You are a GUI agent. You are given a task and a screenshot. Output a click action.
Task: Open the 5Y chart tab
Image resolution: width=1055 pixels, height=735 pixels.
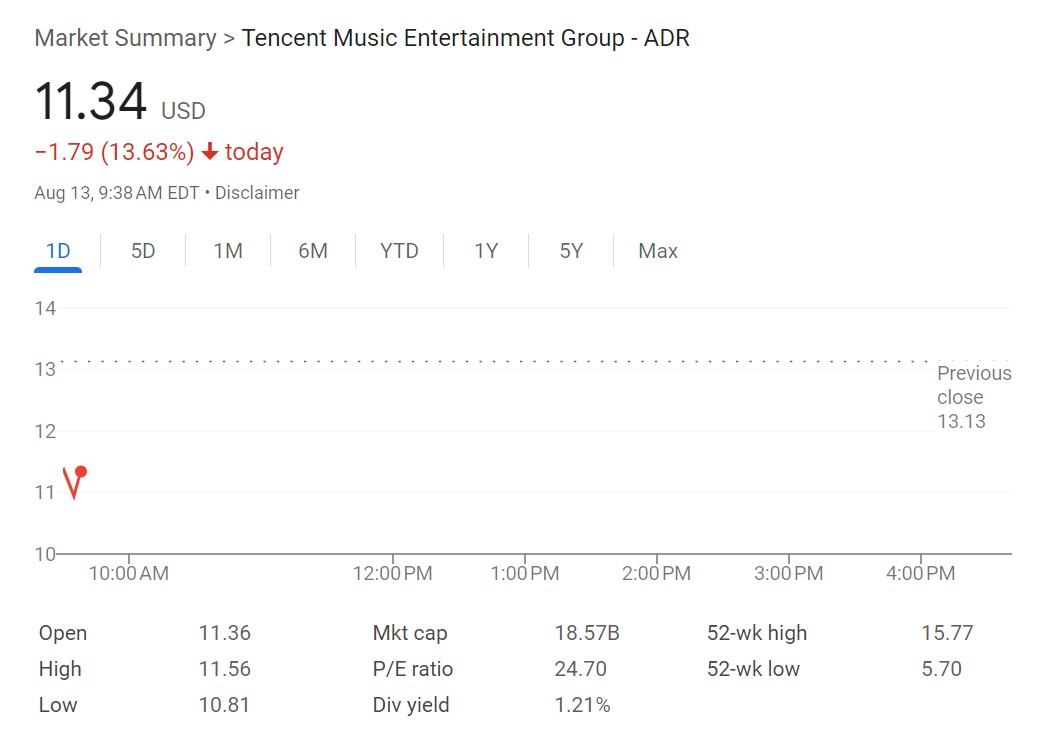571,251
